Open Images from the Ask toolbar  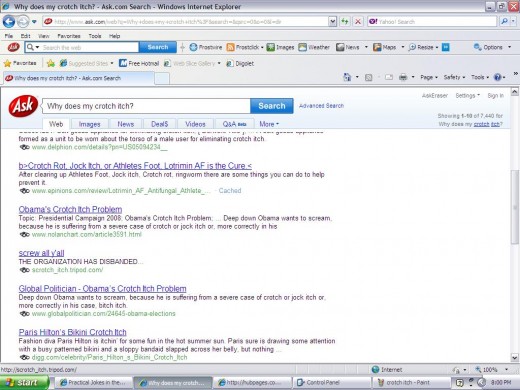point(280,47)
